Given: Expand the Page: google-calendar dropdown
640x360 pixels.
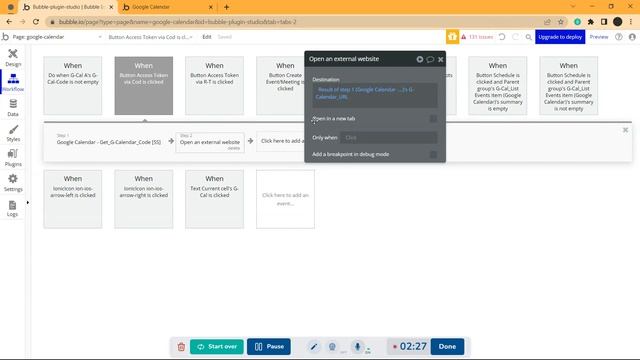Looking at the screenshot, I should click(x=56, y=37).
